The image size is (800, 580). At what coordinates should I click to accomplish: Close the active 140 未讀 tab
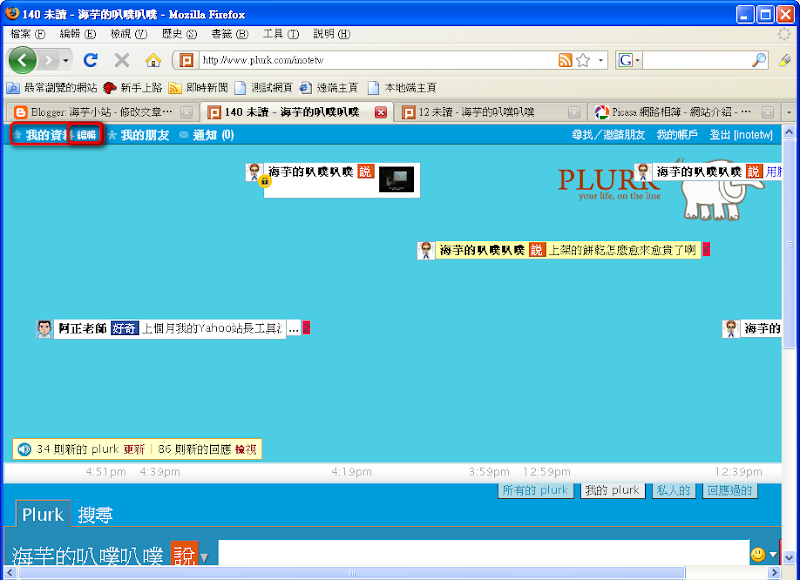click(381, 112)
